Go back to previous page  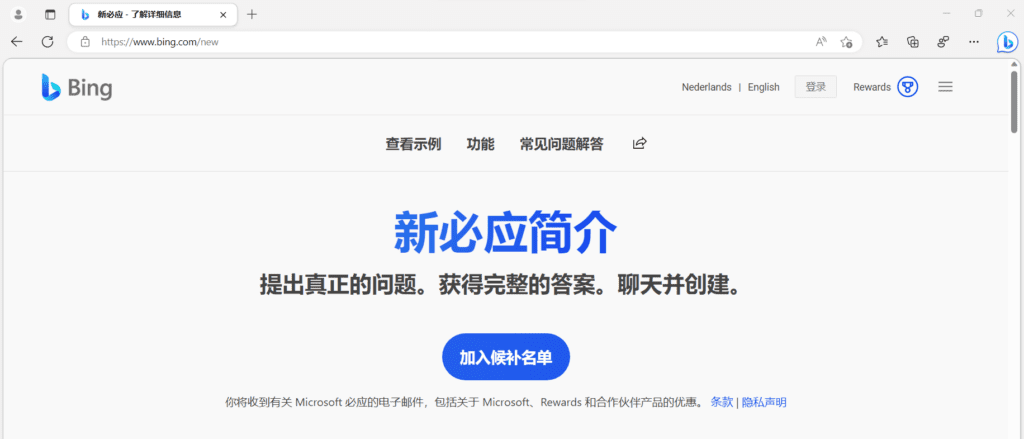click(x=16, y=42)
